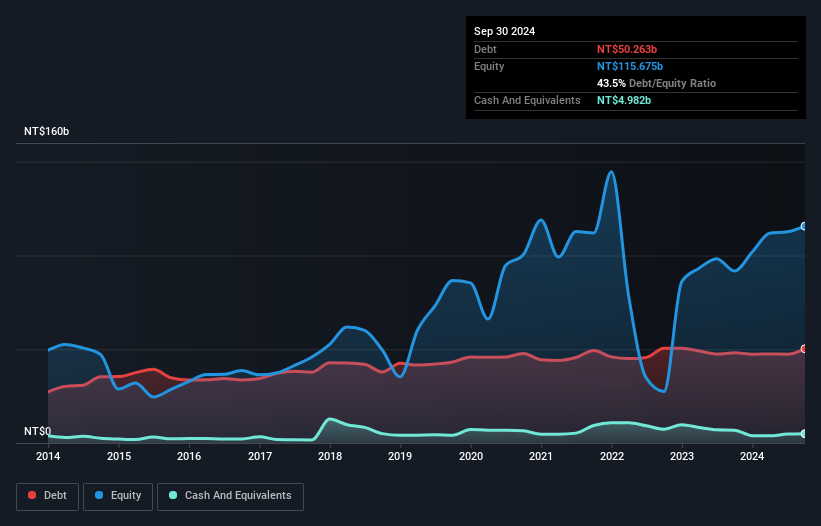Click the blue dot in Equity legend
This screenshot has width=821, height=526.
point(99,495)
